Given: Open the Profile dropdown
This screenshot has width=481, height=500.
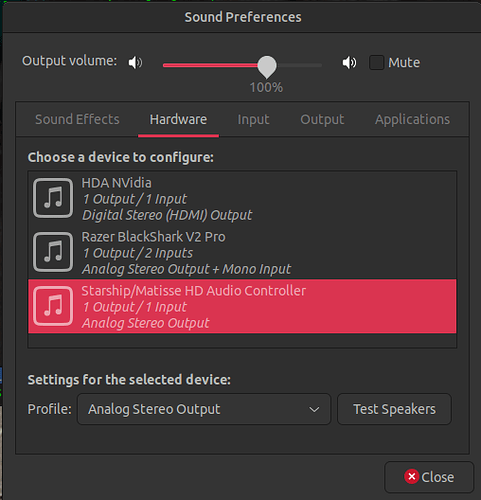Looking at the screenshot, I should coord(204,409).
